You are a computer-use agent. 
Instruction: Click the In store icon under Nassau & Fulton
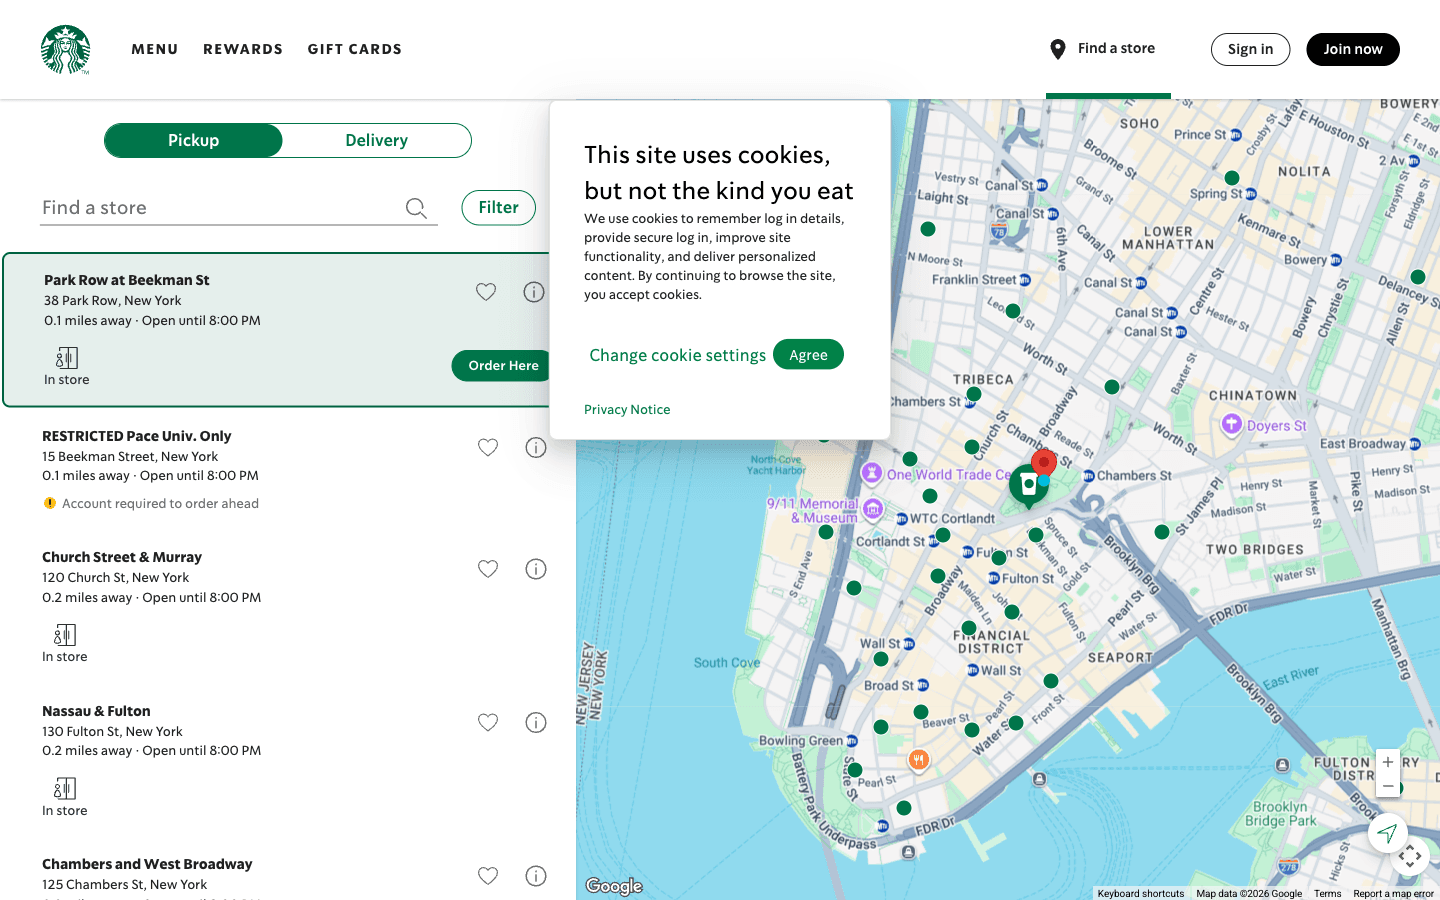click(x=64, y=789)
